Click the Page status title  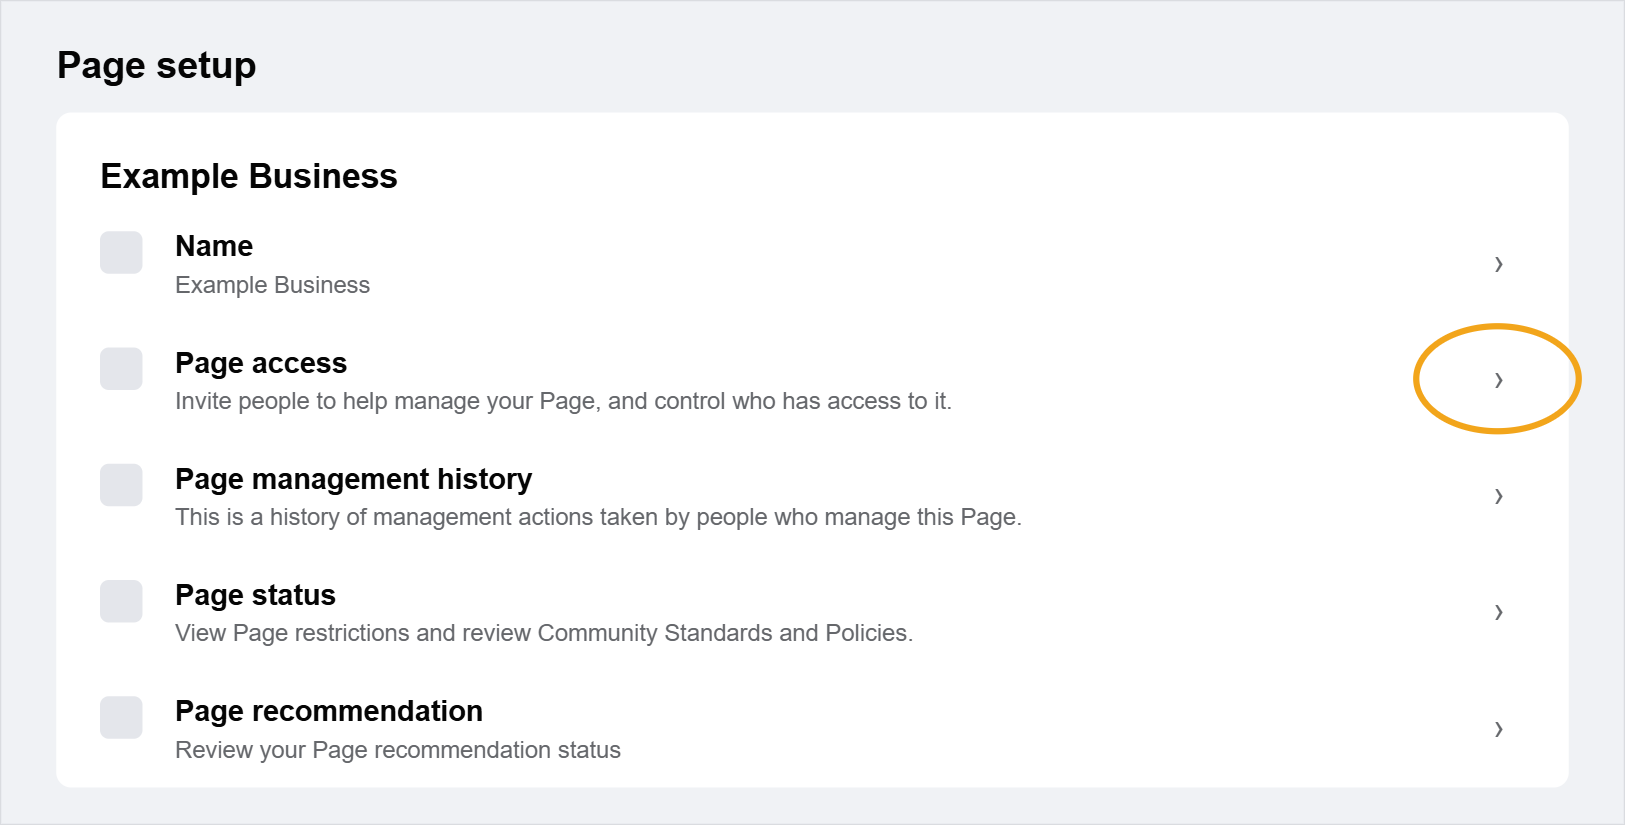point(255,595)
